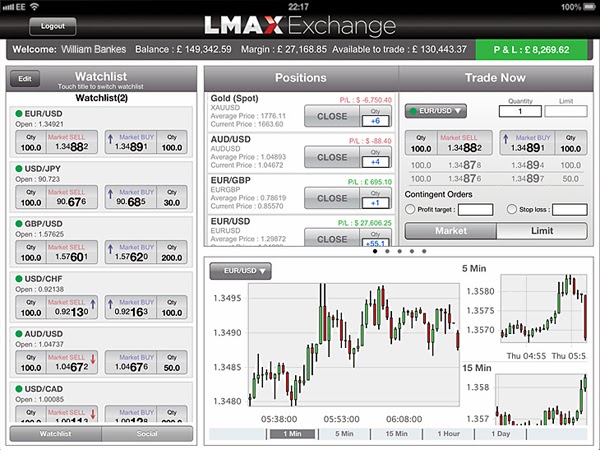Tap the Edit watchlist button
This screenshot has height=450, width=600.
[x=25, y=78]
